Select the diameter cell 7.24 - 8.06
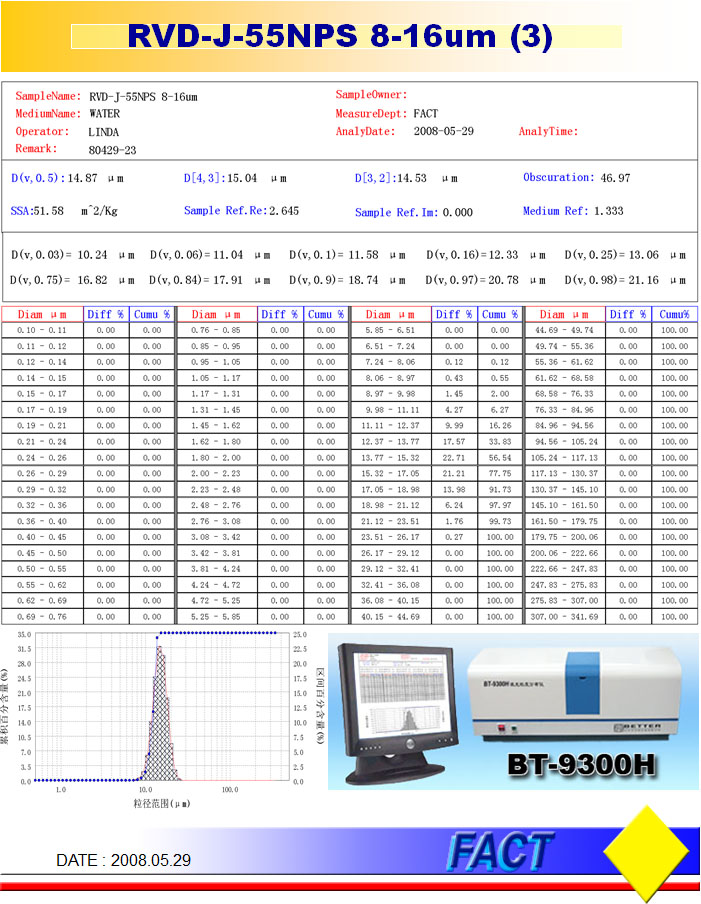The width and height of the screenshot is (701, 904). click(390, 362)
